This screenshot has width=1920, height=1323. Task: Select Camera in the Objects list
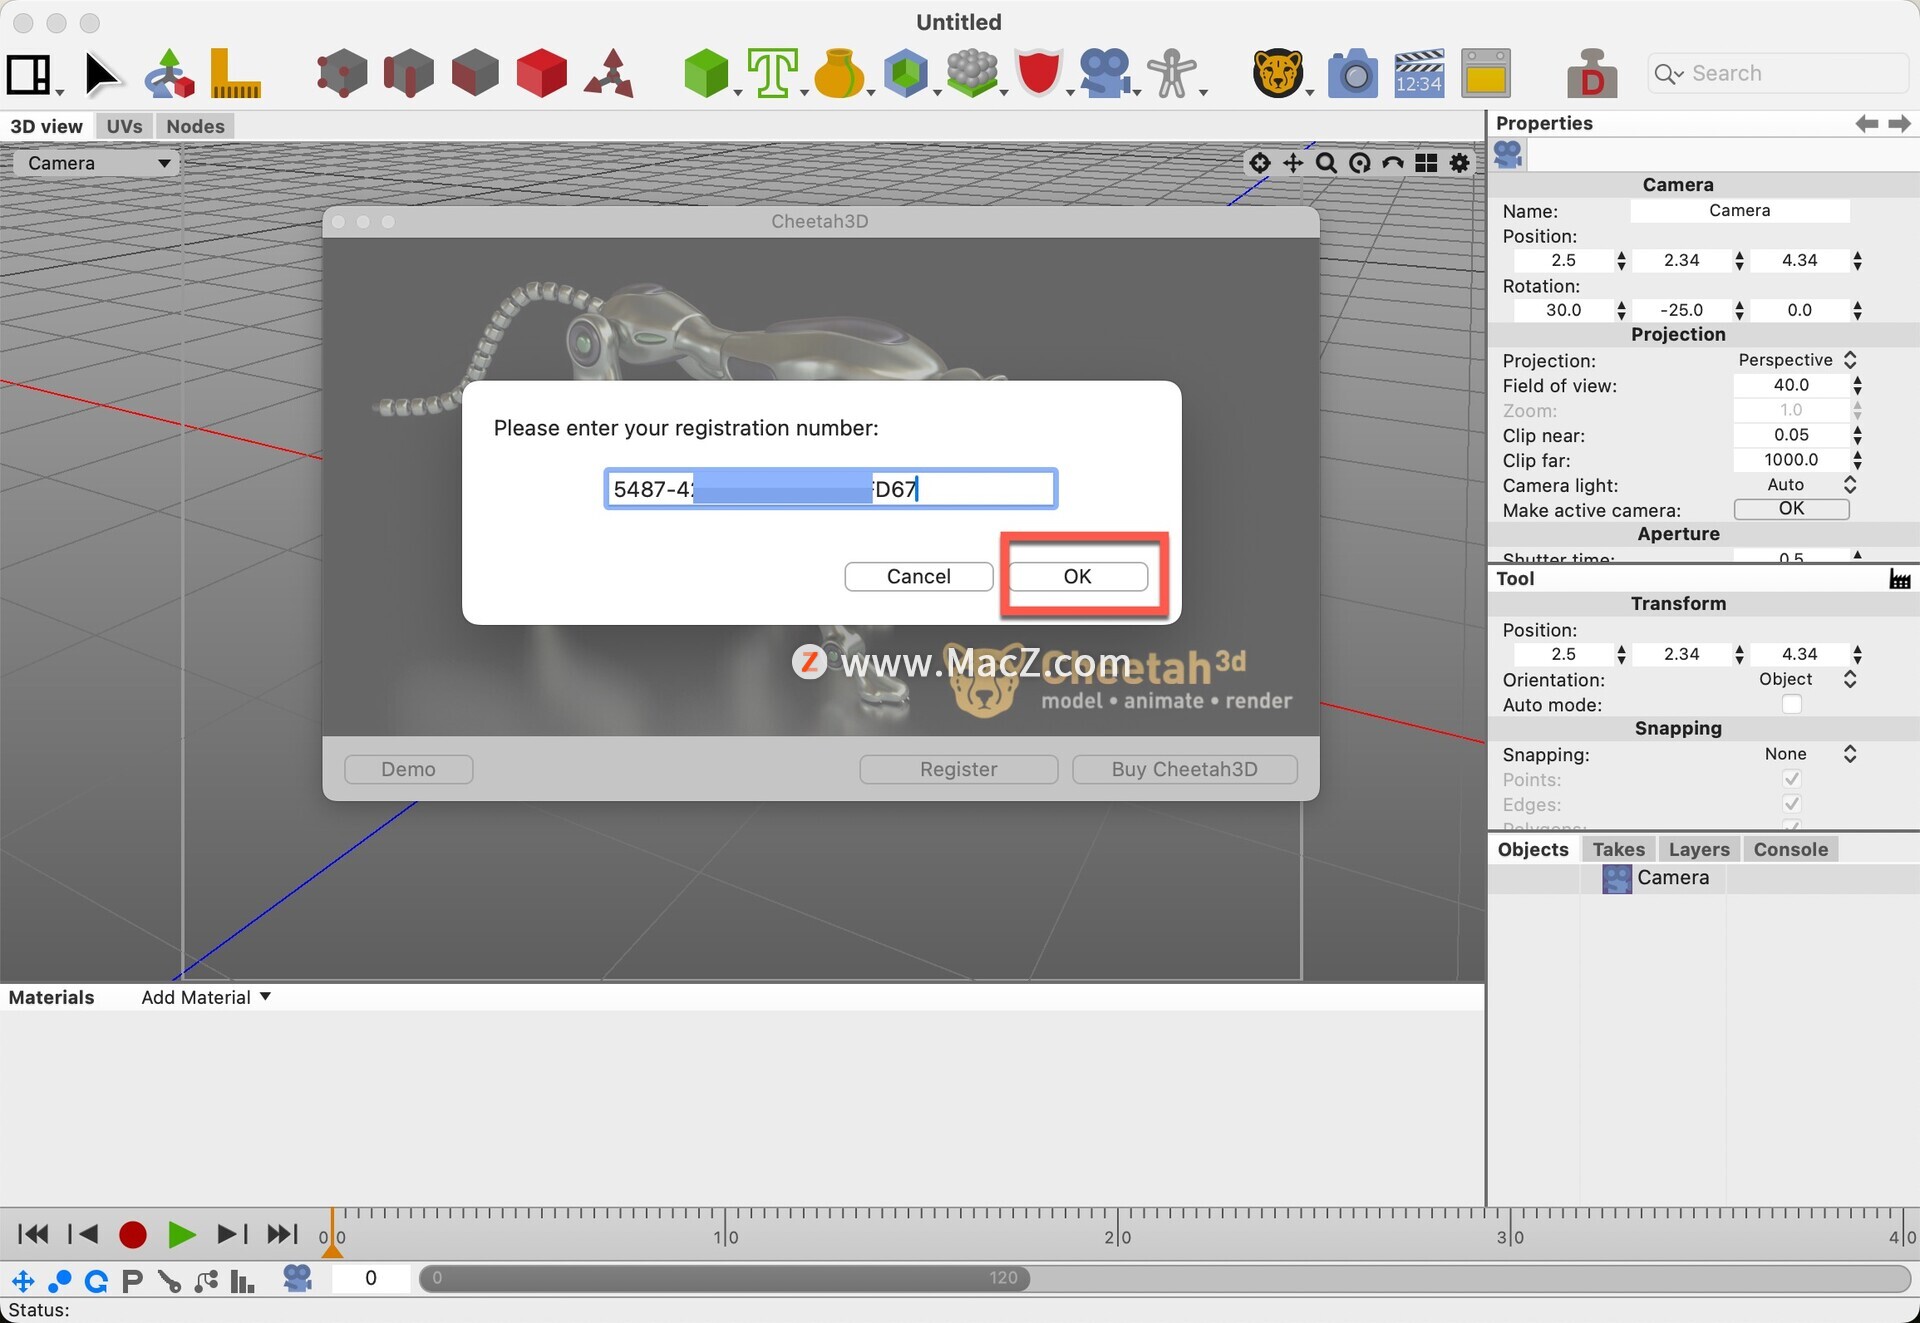1673,878
